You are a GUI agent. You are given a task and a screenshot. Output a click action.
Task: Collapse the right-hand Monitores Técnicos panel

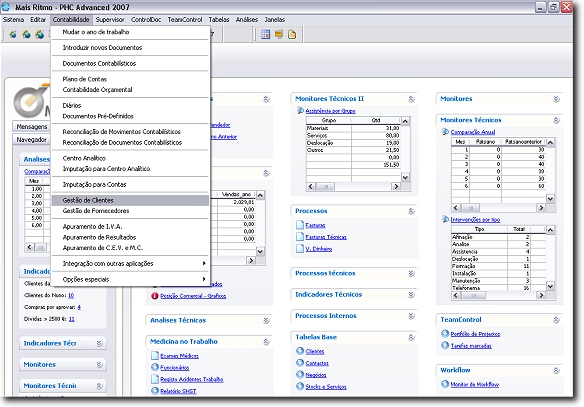tap(556, 120)
